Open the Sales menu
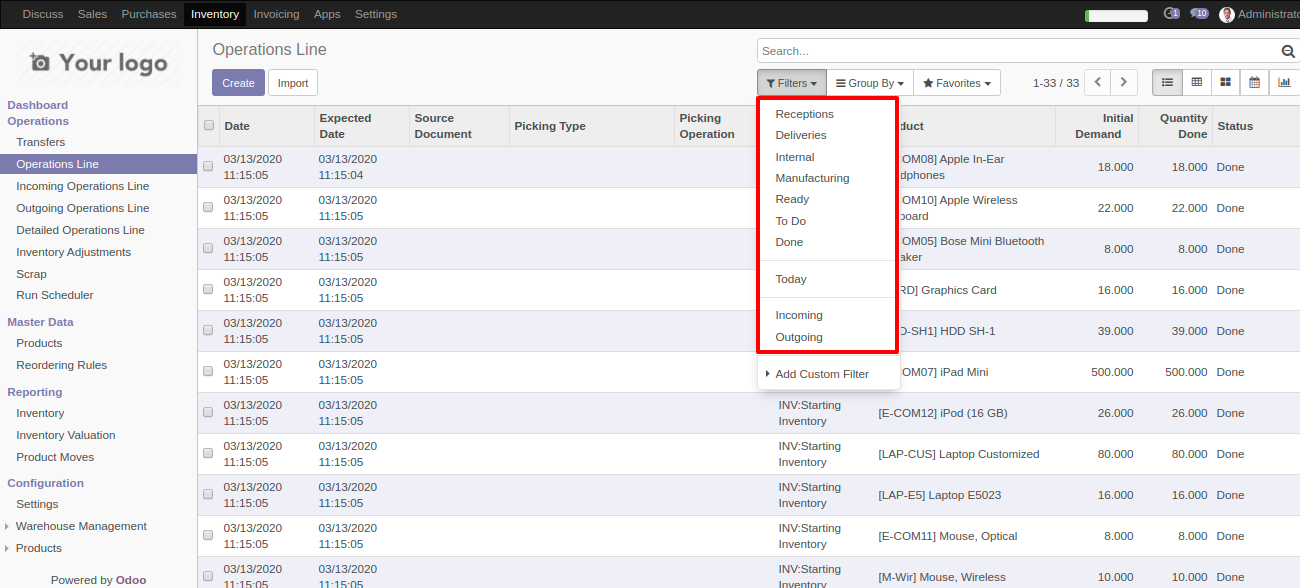 (92, 14)
